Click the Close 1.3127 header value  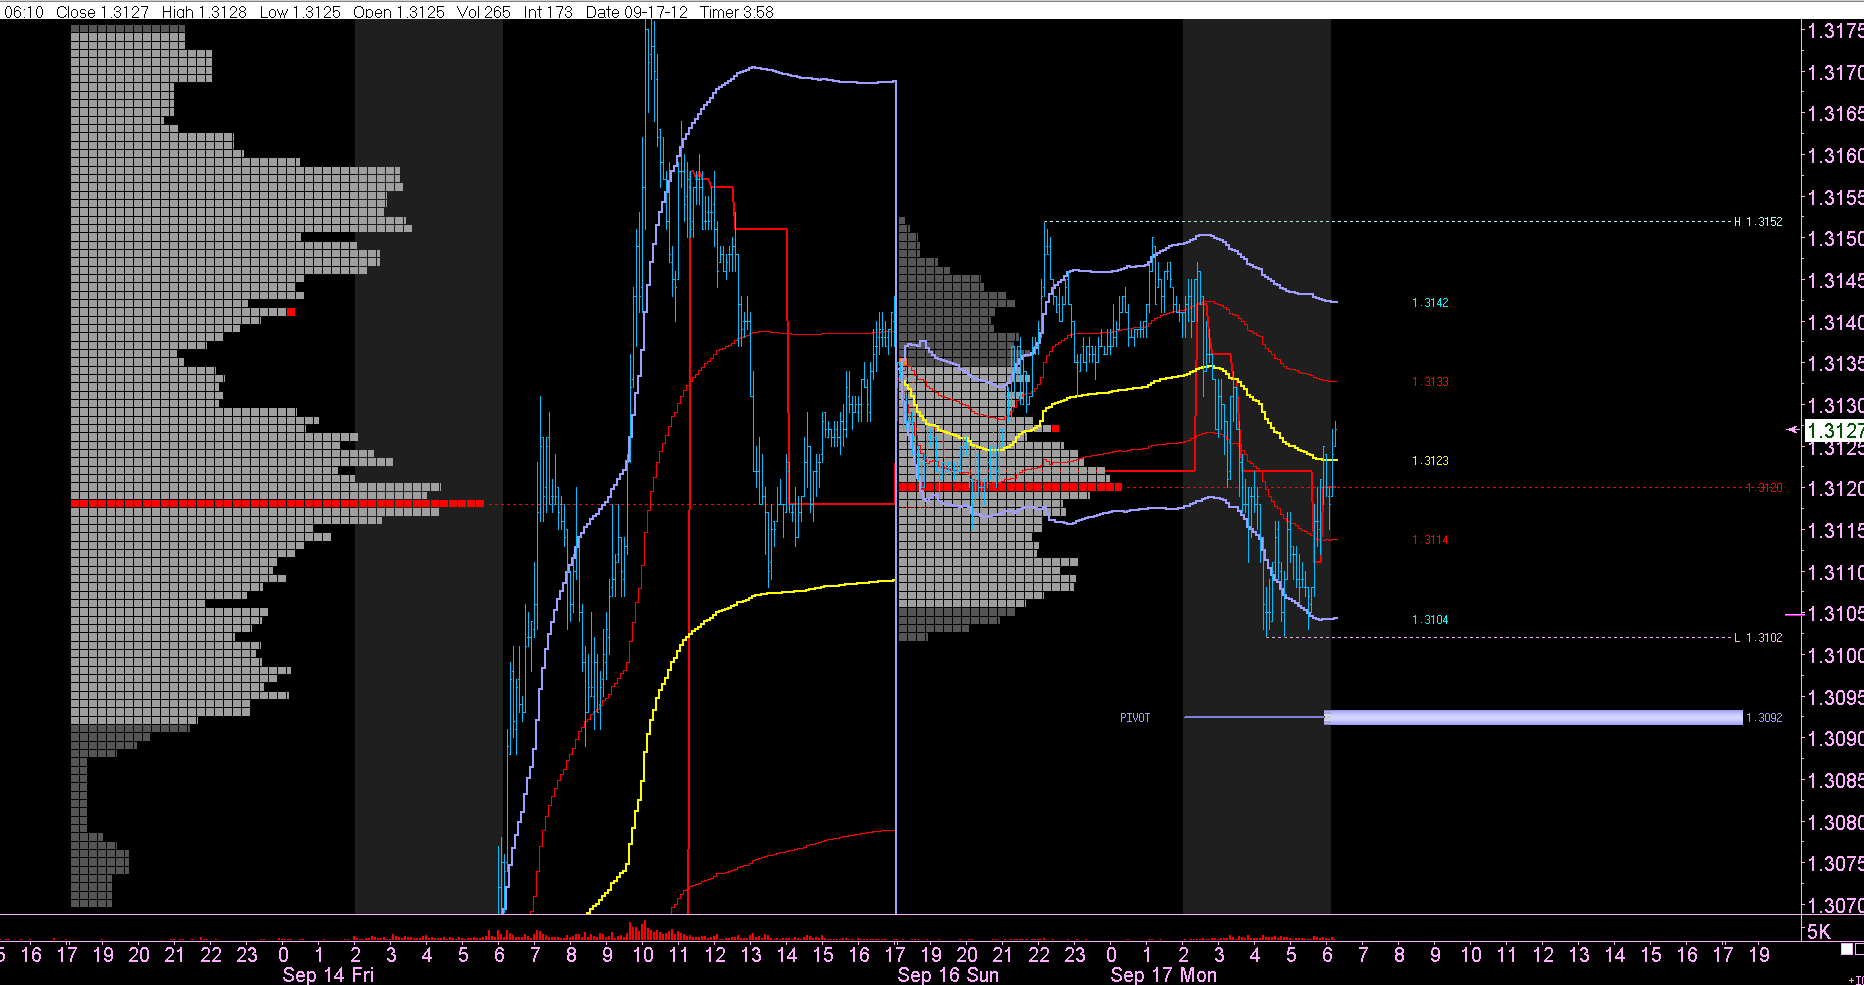coord(102,12)
